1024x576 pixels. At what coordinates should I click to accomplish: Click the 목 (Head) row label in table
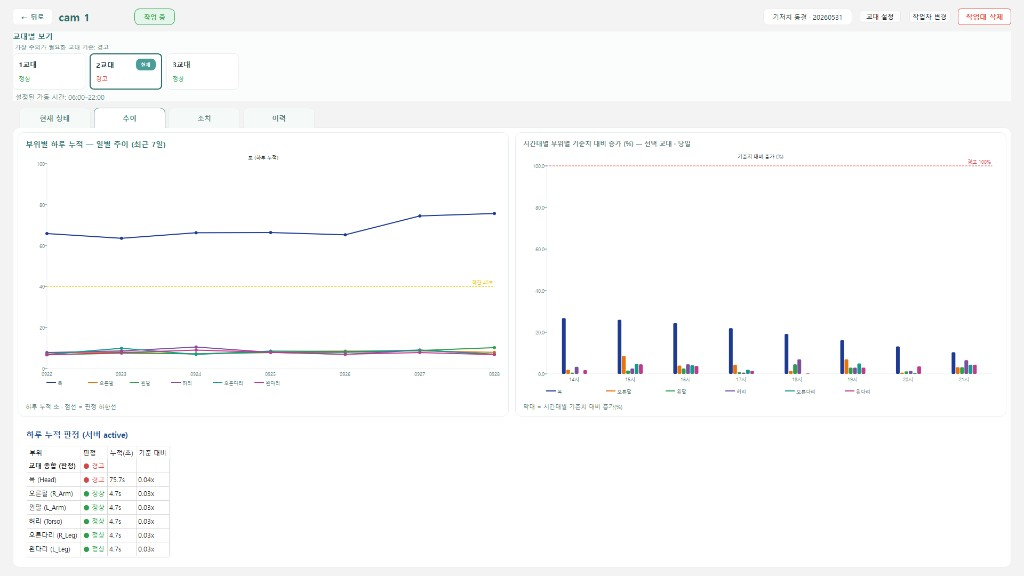coord(42,480)
